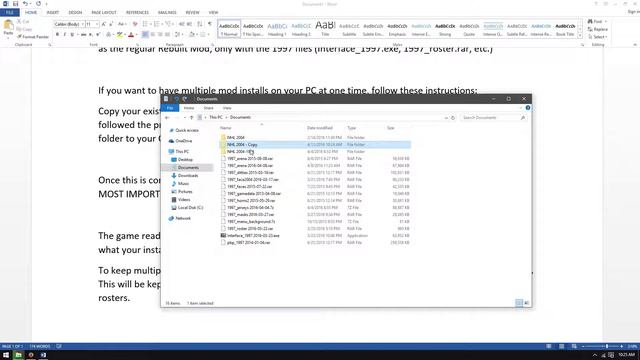Open the Share tab in File Explorer
This screenshot has height=360, width=640.
pyautogui.click(x=208, y=108)
